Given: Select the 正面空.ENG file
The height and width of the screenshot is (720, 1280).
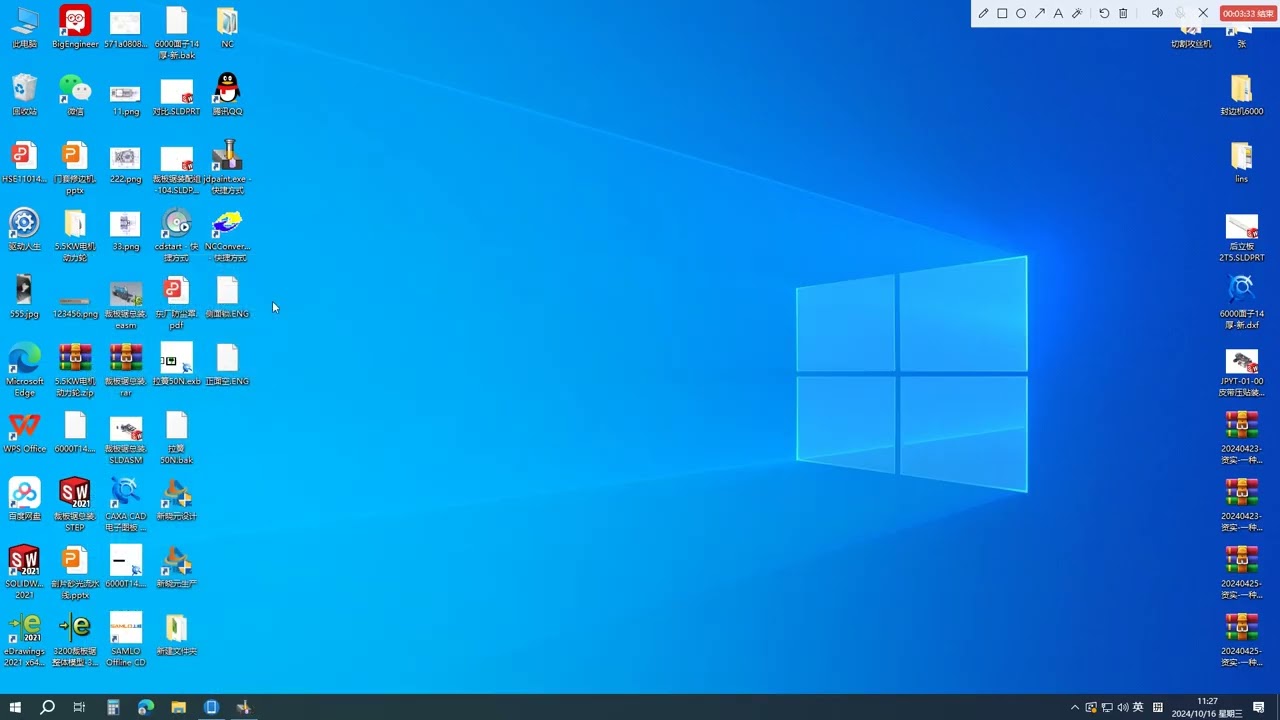Looking at the screenshot, I should [x=227, y=365].
